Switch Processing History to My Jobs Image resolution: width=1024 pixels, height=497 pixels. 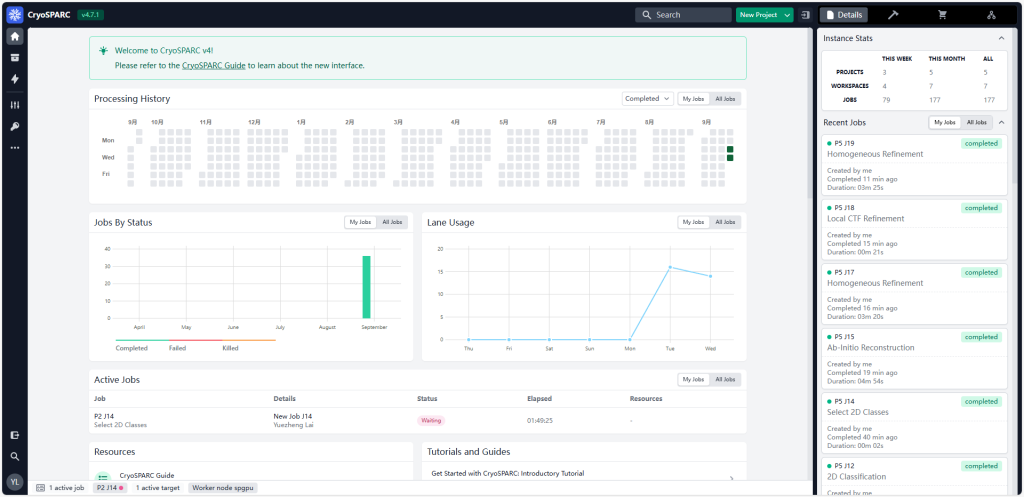(x=693, y=99)
